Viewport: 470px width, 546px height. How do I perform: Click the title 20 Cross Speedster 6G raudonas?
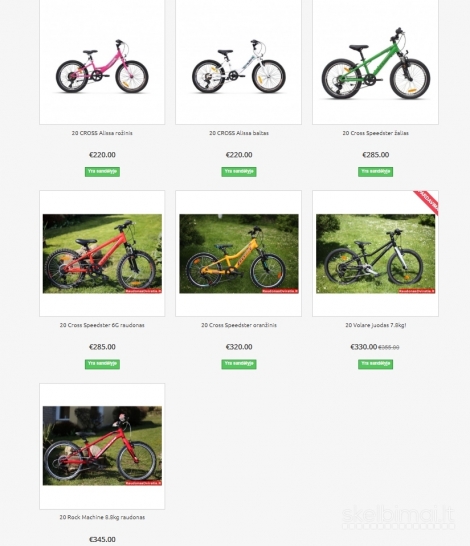coord(102,325)
